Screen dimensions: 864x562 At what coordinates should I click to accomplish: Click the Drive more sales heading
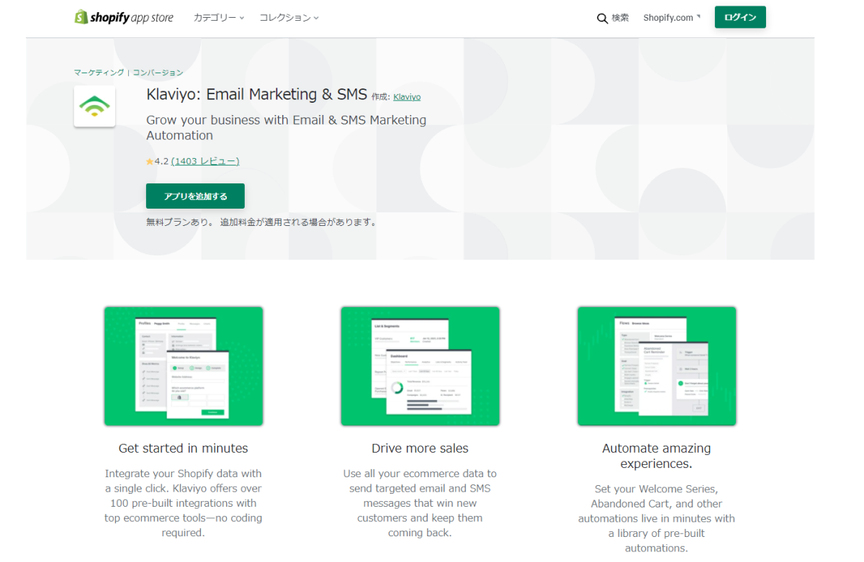[420, 448]
